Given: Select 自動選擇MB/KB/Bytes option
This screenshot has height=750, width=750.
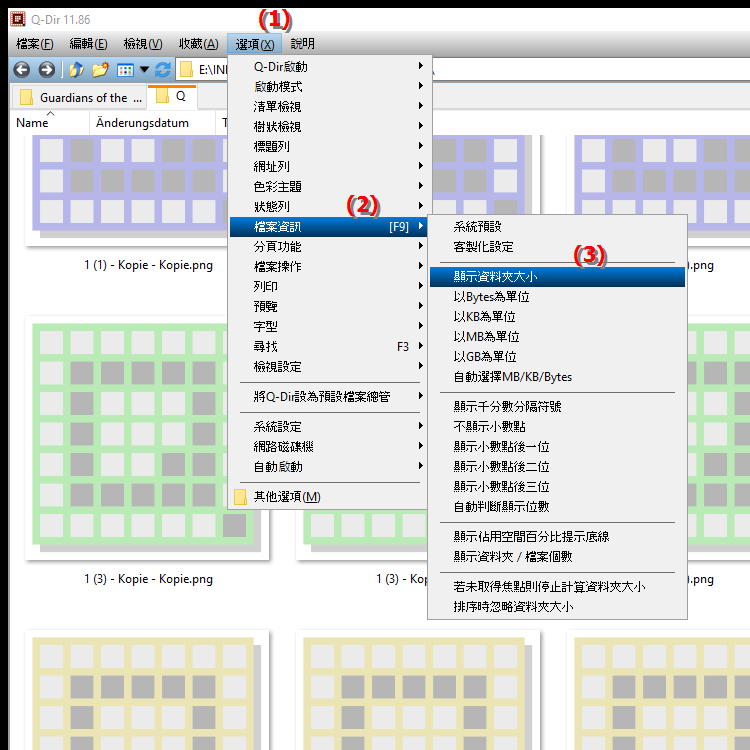Looking at the screenshot, I should [x=557, y=377].
